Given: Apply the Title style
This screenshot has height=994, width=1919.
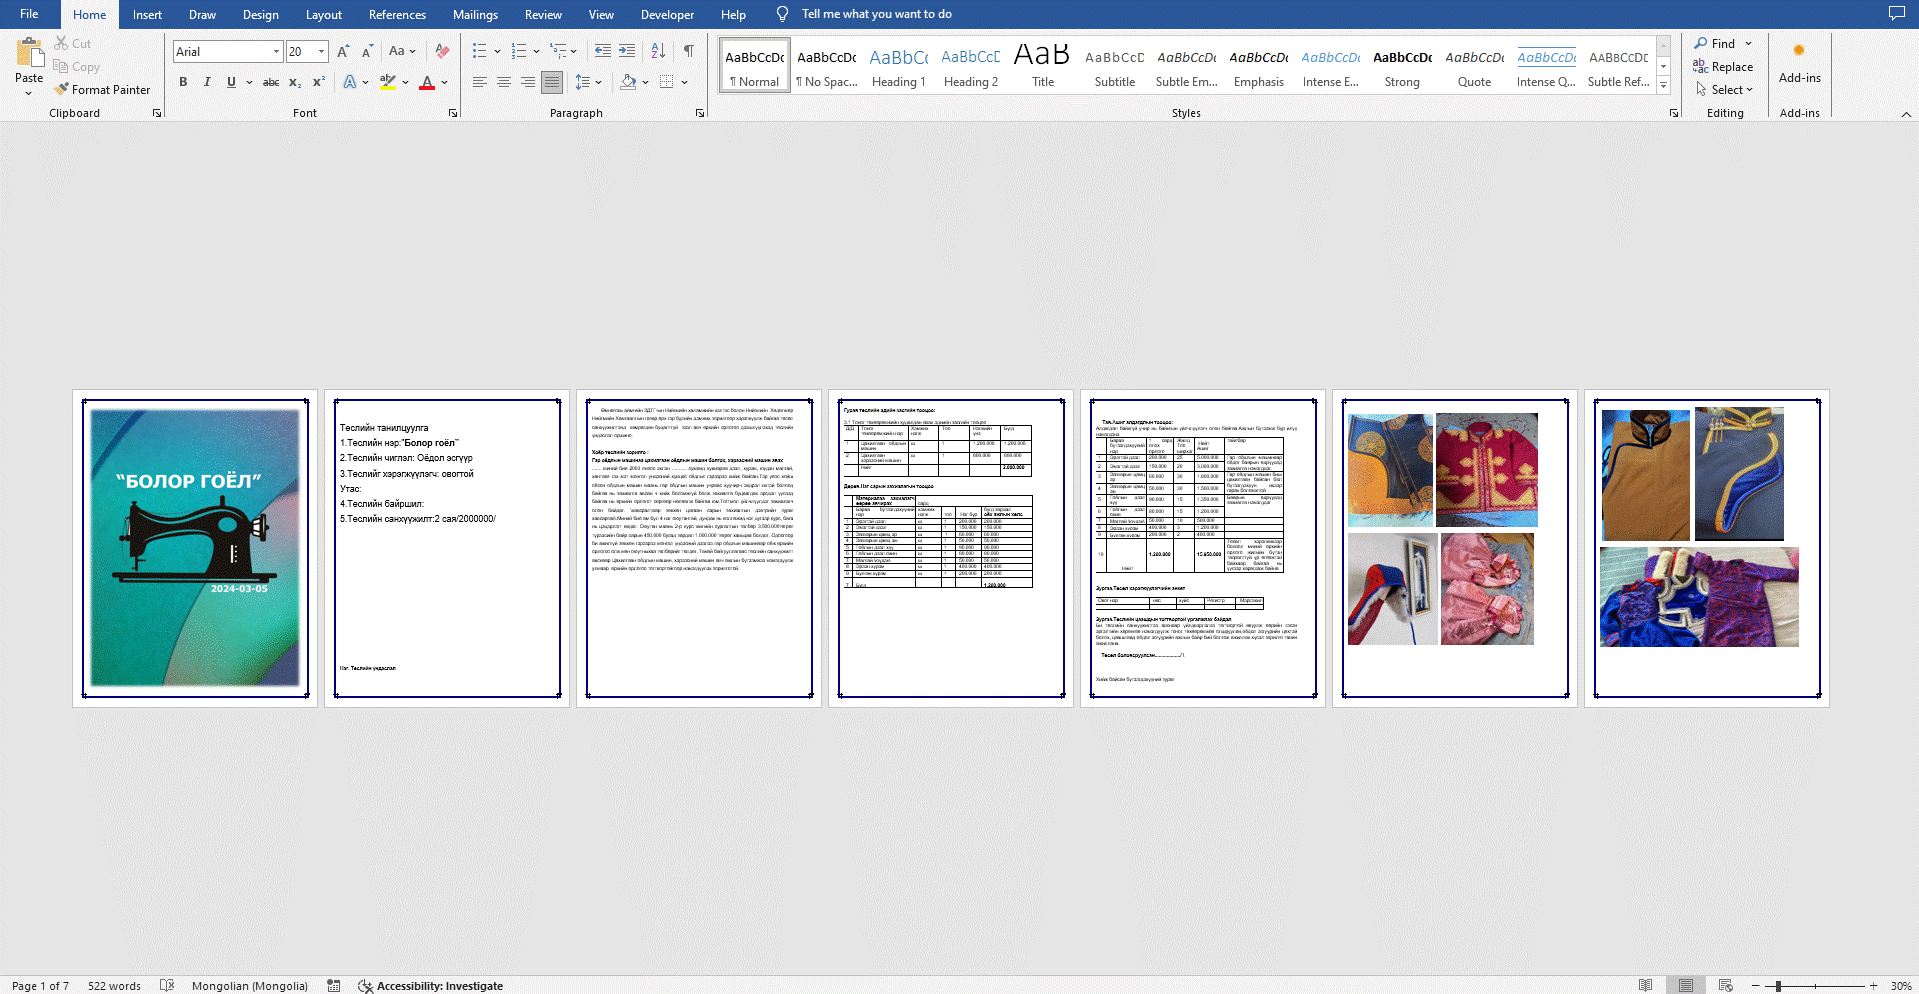Looking at the screenshot, I should (1043, 66).
